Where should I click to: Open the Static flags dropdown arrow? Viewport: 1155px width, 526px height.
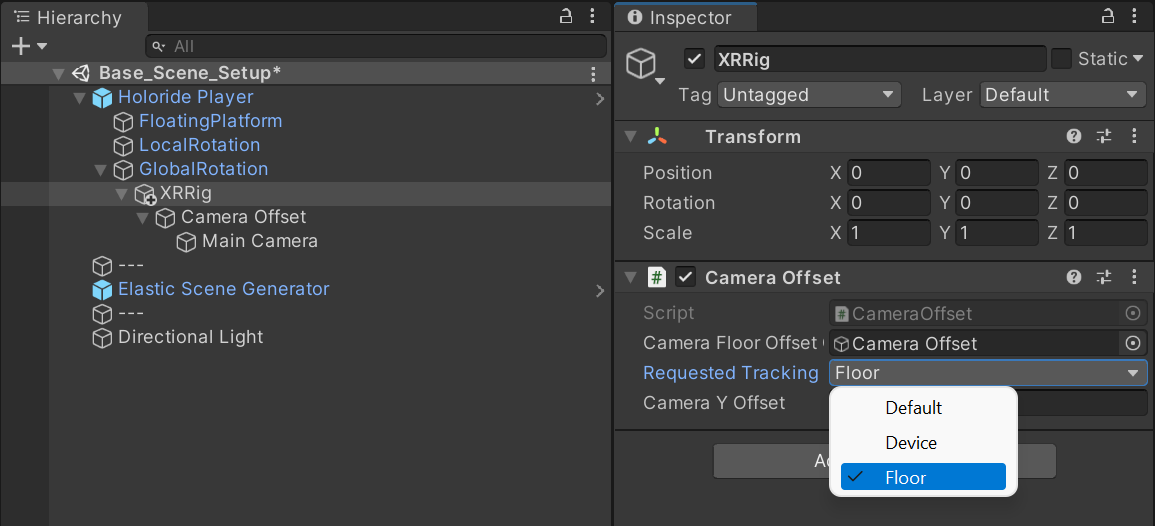(x=1140, y=59)
